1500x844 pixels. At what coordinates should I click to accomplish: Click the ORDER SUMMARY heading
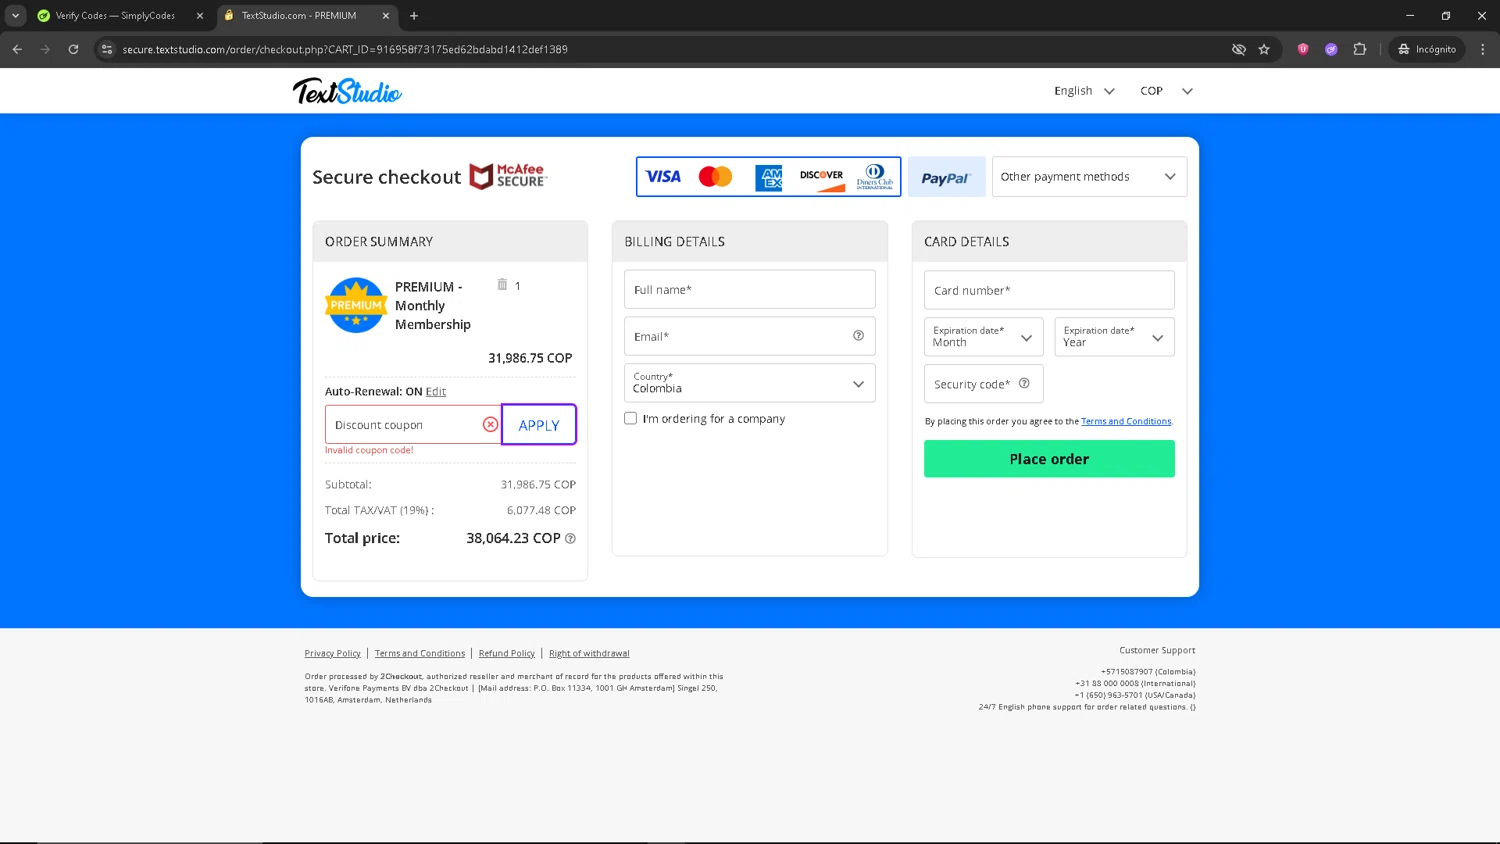pyautogui.click(x=379, y=241)
